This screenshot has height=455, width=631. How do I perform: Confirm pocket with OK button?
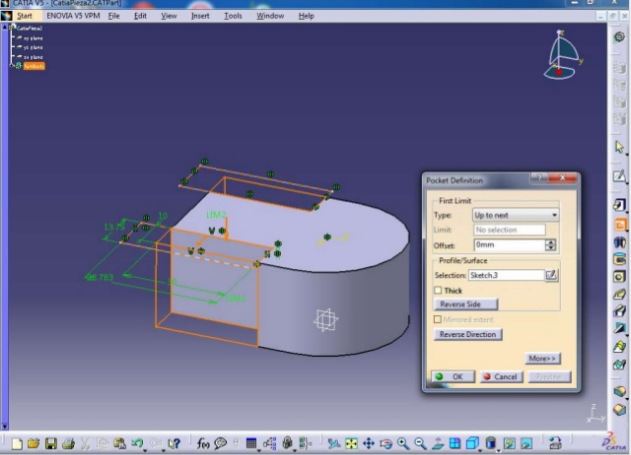pyautogui.click(x=453, y=377)
